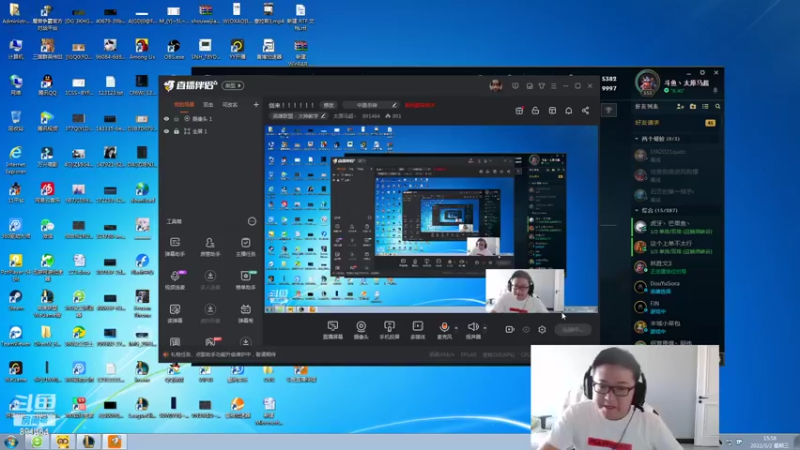The width and height of the screenshot is (800, 450).
Task: Open the 弹幕助手 tool
Action: click(x=175, y=246)
